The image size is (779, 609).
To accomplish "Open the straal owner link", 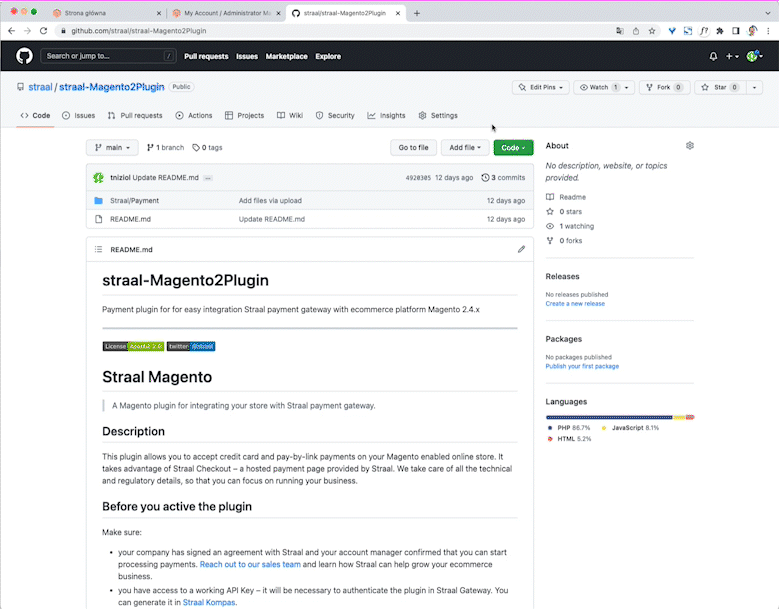I will pyautogui.click(x=40, y=87).
